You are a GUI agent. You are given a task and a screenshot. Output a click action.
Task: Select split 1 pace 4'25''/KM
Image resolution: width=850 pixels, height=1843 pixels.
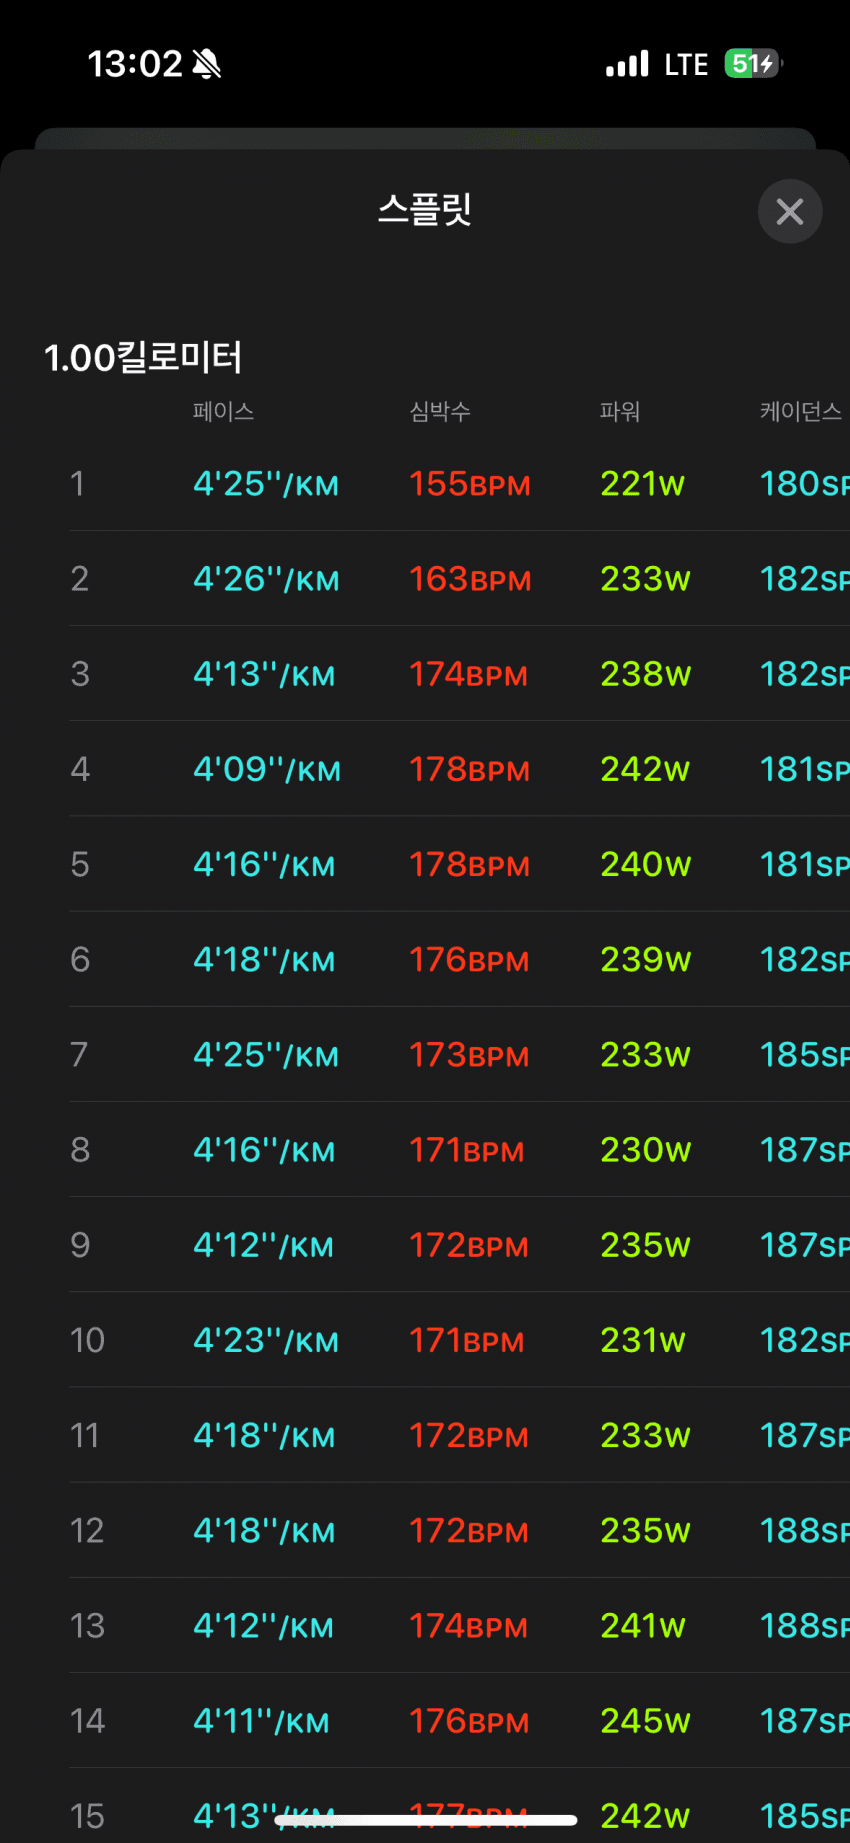266,484
